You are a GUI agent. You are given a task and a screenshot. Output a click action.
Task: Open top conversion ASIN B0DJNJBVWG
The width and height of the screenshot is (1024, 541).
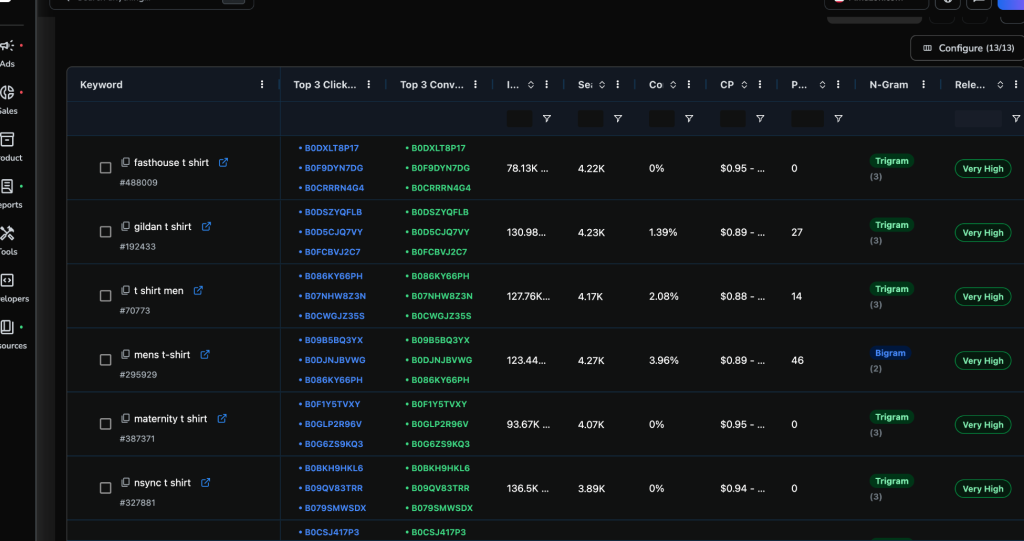[441, 360]
